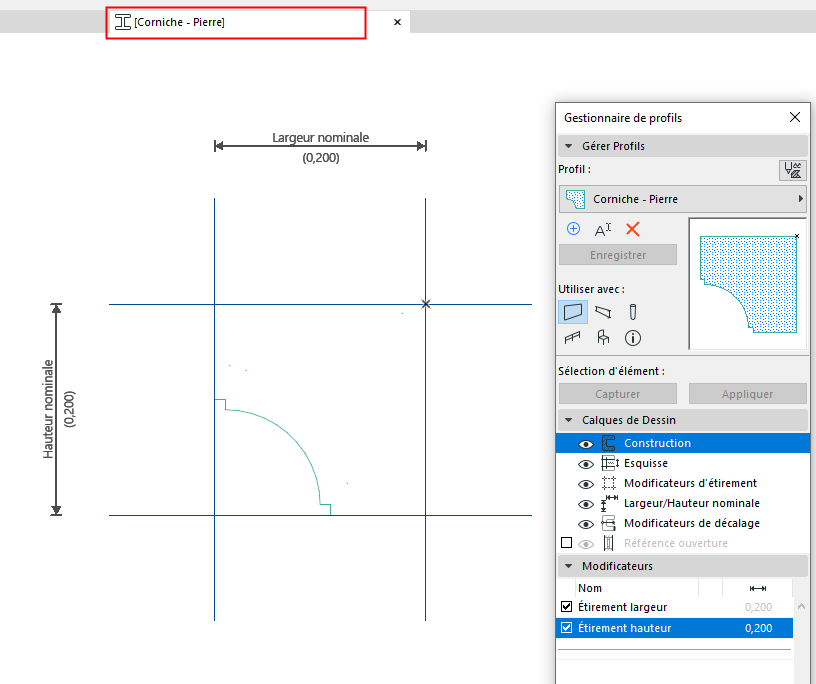Screen dimensions: 816x684
Task: Open the Corniche - Pierre profile dropdown
Action: [683, 199]
